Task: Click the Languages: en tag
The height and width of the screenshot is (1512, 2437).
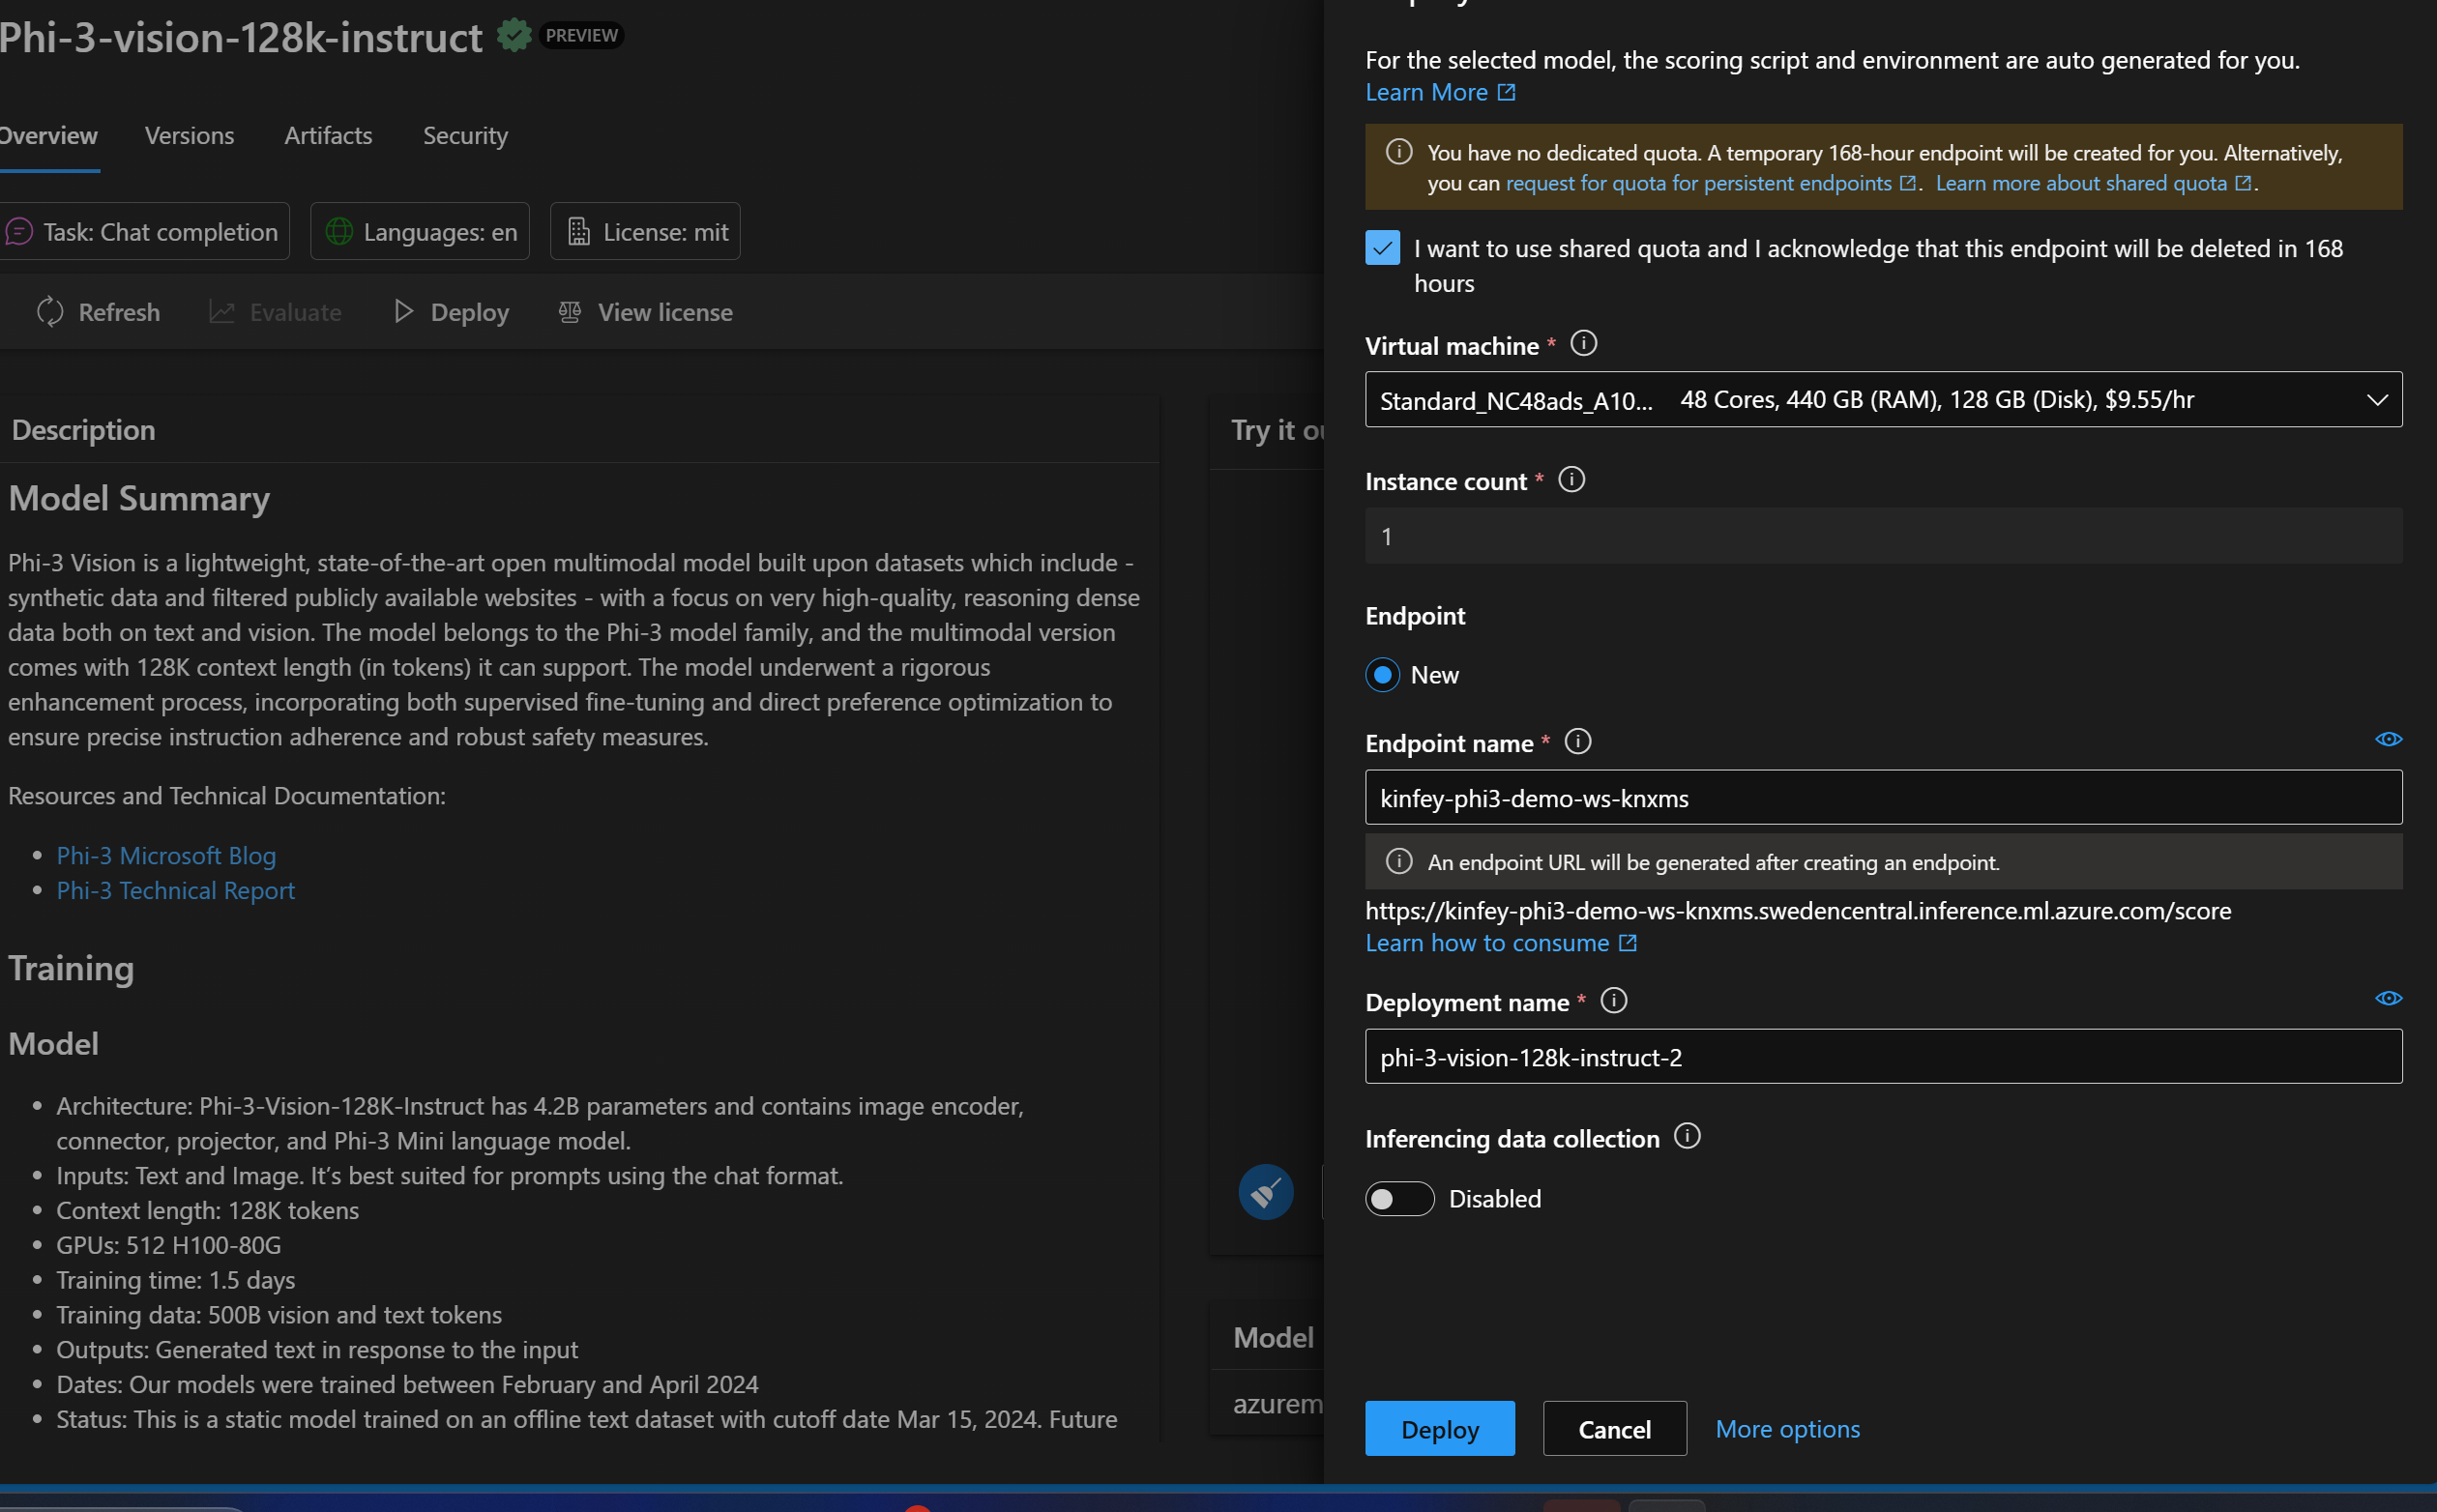Action: tap(420, 232)
